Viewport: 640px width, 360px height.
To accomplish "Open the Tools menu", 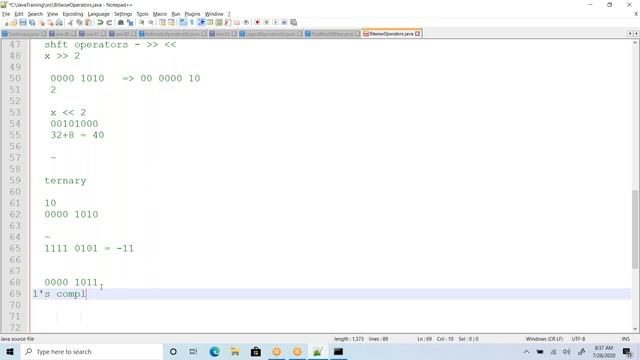I will [x=142, y=14].
